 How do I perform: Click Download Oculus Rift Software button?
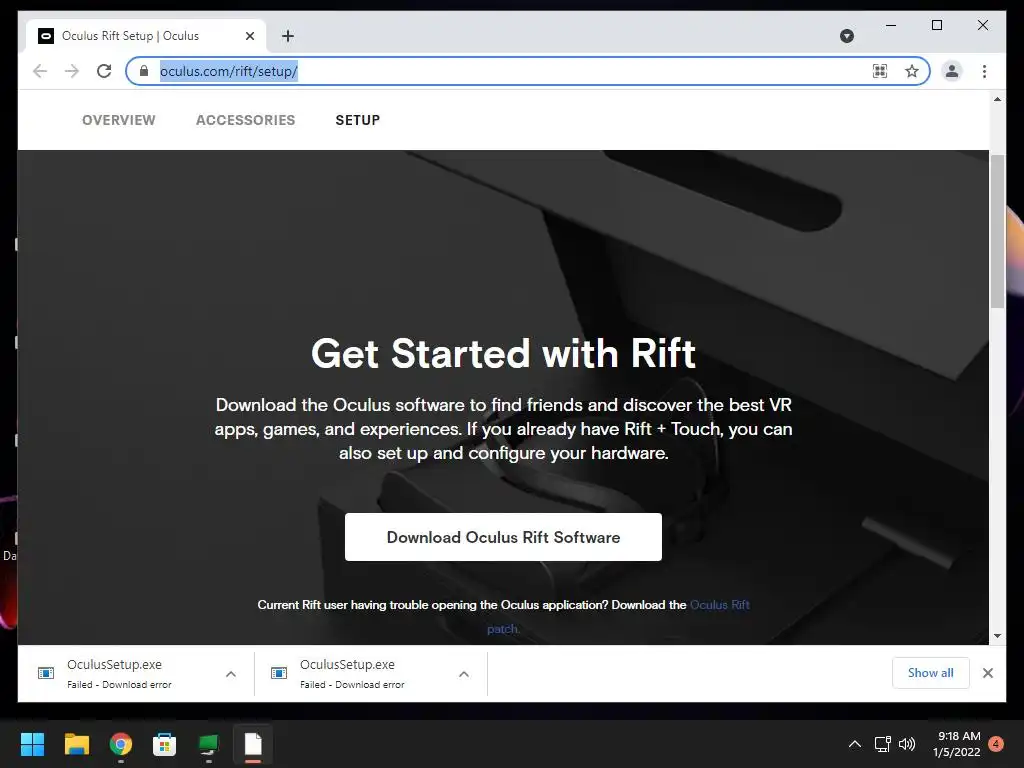pos(504,537)
